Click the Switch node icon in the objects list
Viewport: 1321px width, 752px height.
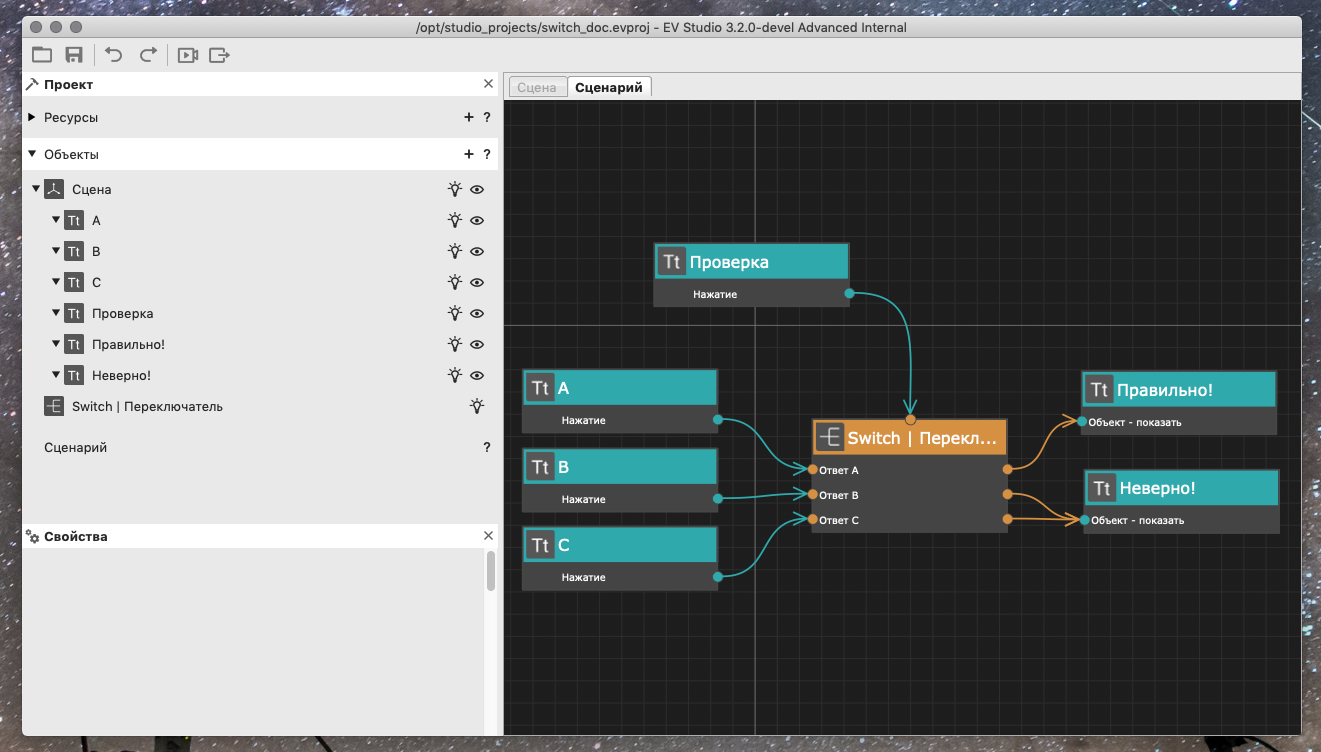tap(53, 406)
